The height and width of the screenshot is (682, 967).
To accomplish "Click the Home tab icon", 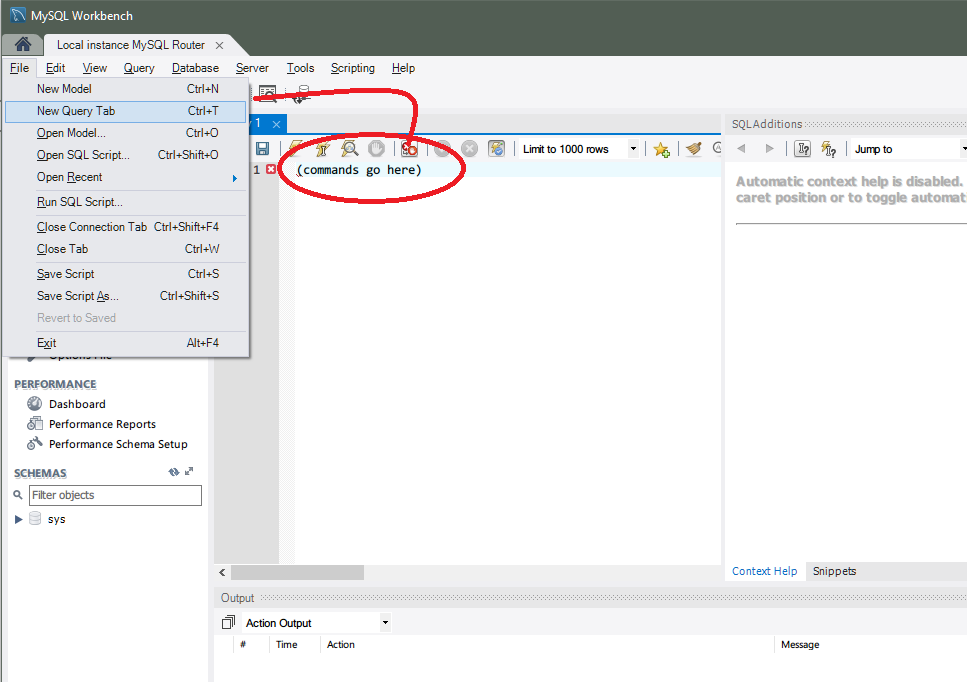I will pos(22,45).
